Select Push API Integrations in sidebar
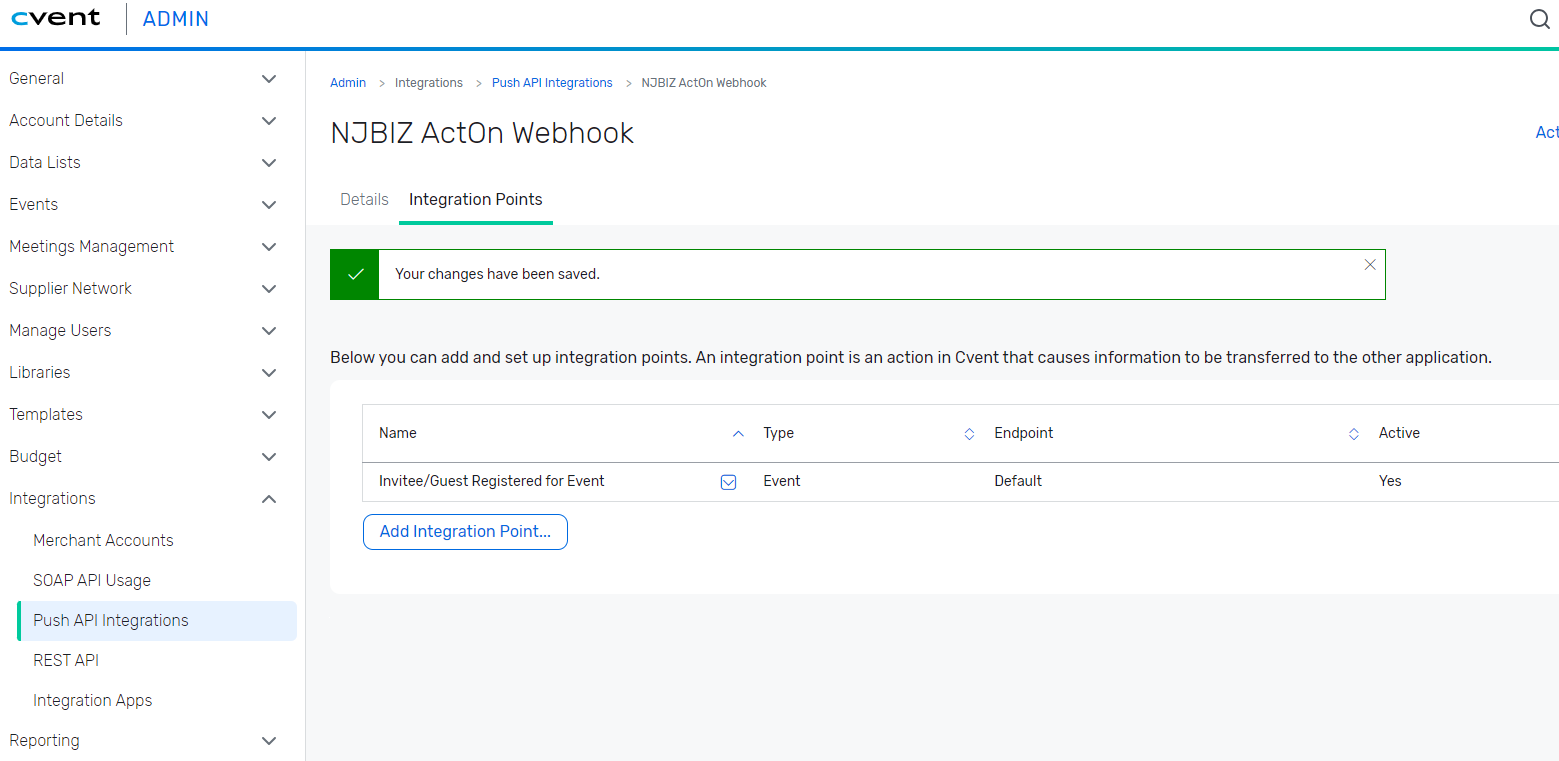The width and height of the screenshot is (1559, 761). click(157, 620)
